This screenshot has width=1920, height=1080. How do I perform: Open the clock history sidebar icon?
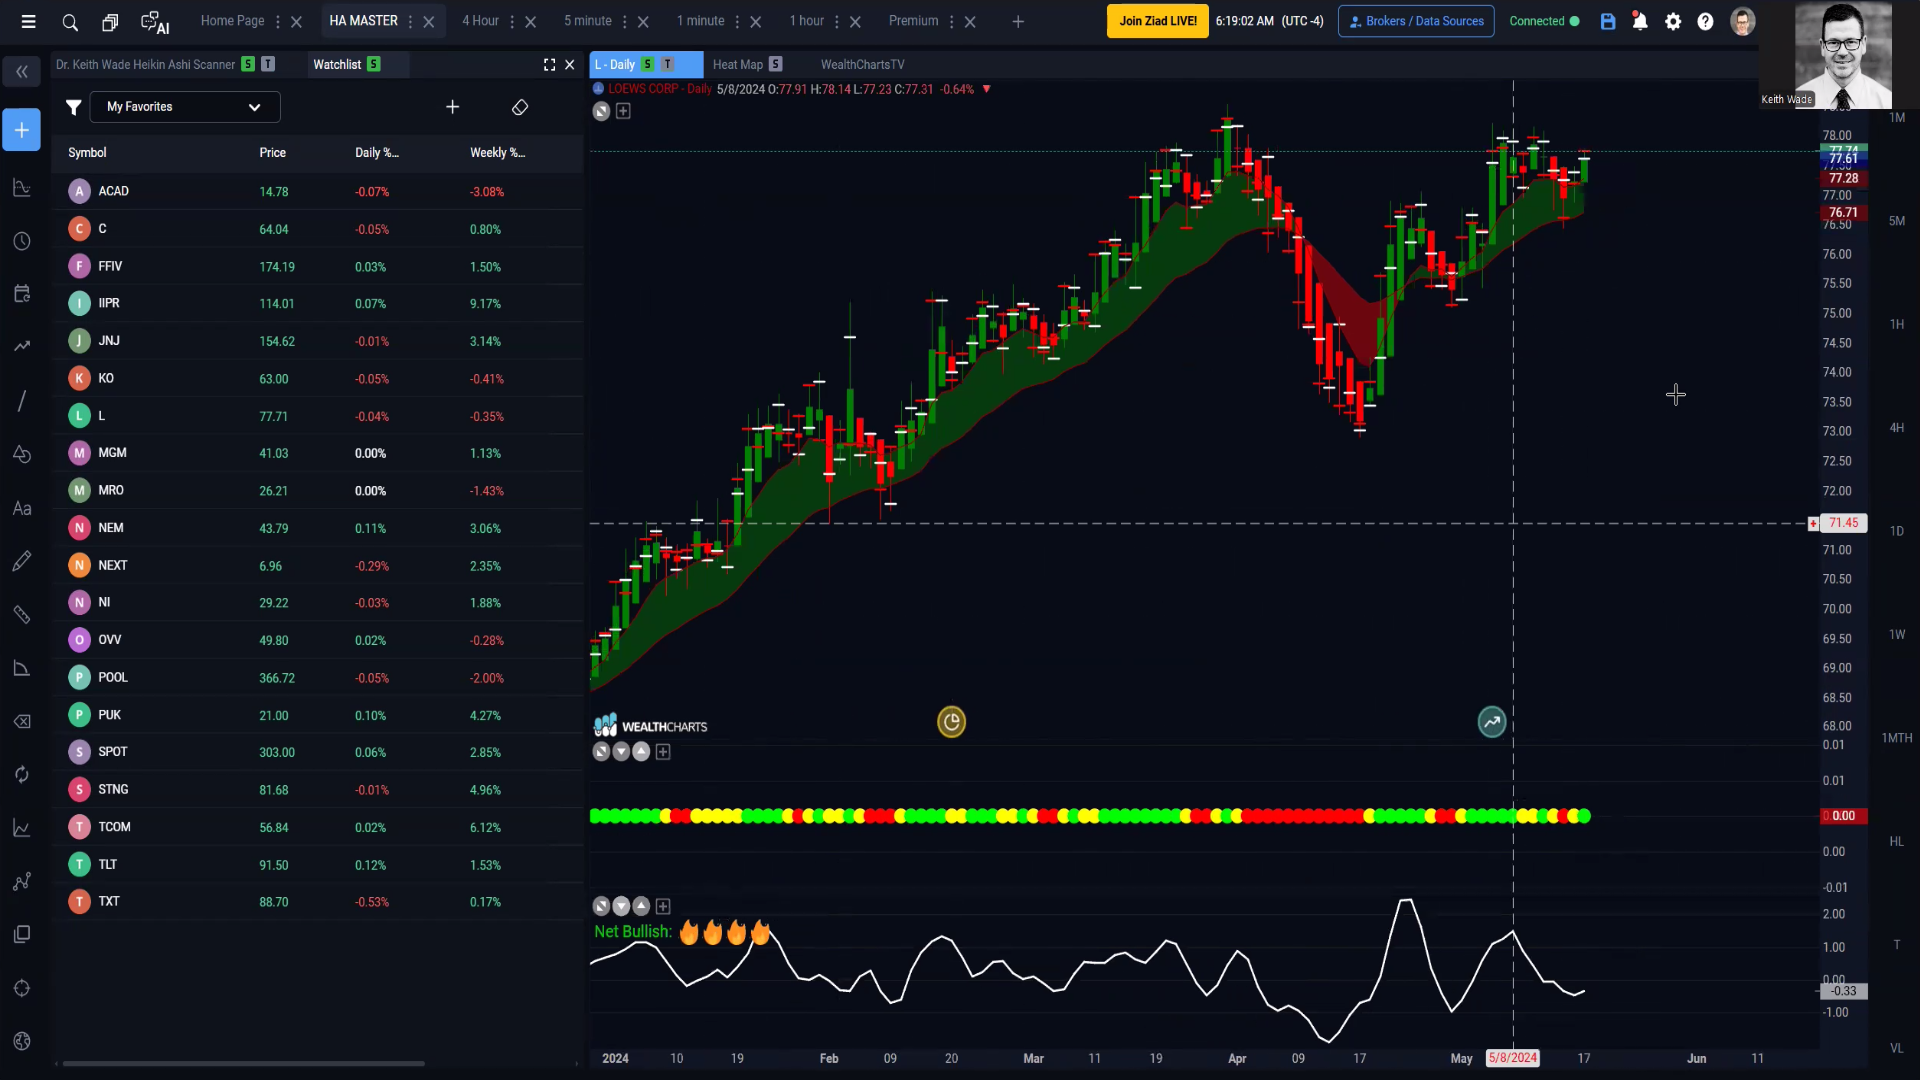click(22, 241)
